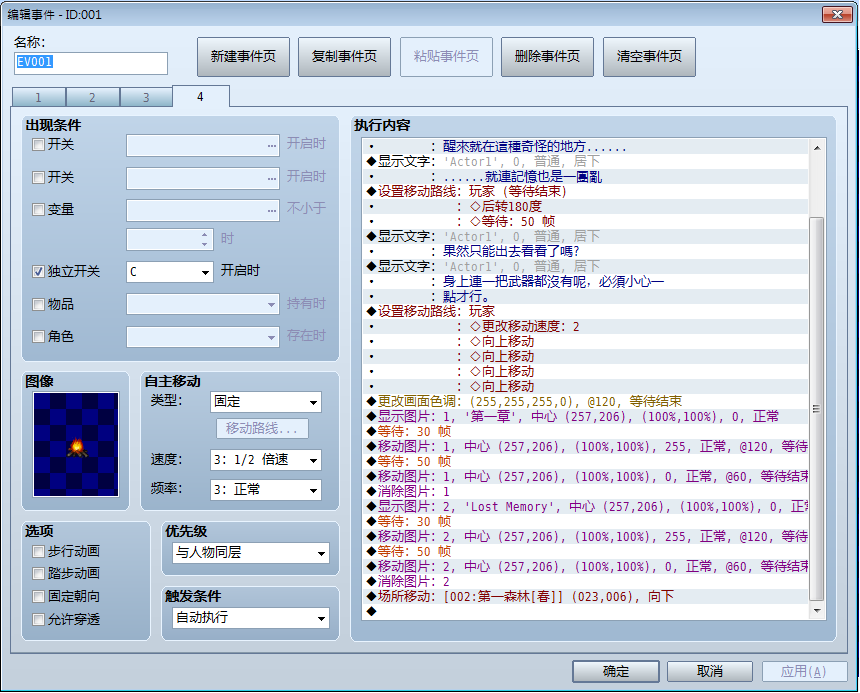Screen dimensions: 860x693
Task: Click the command list scroll down arrow
Action: [817, 610]
